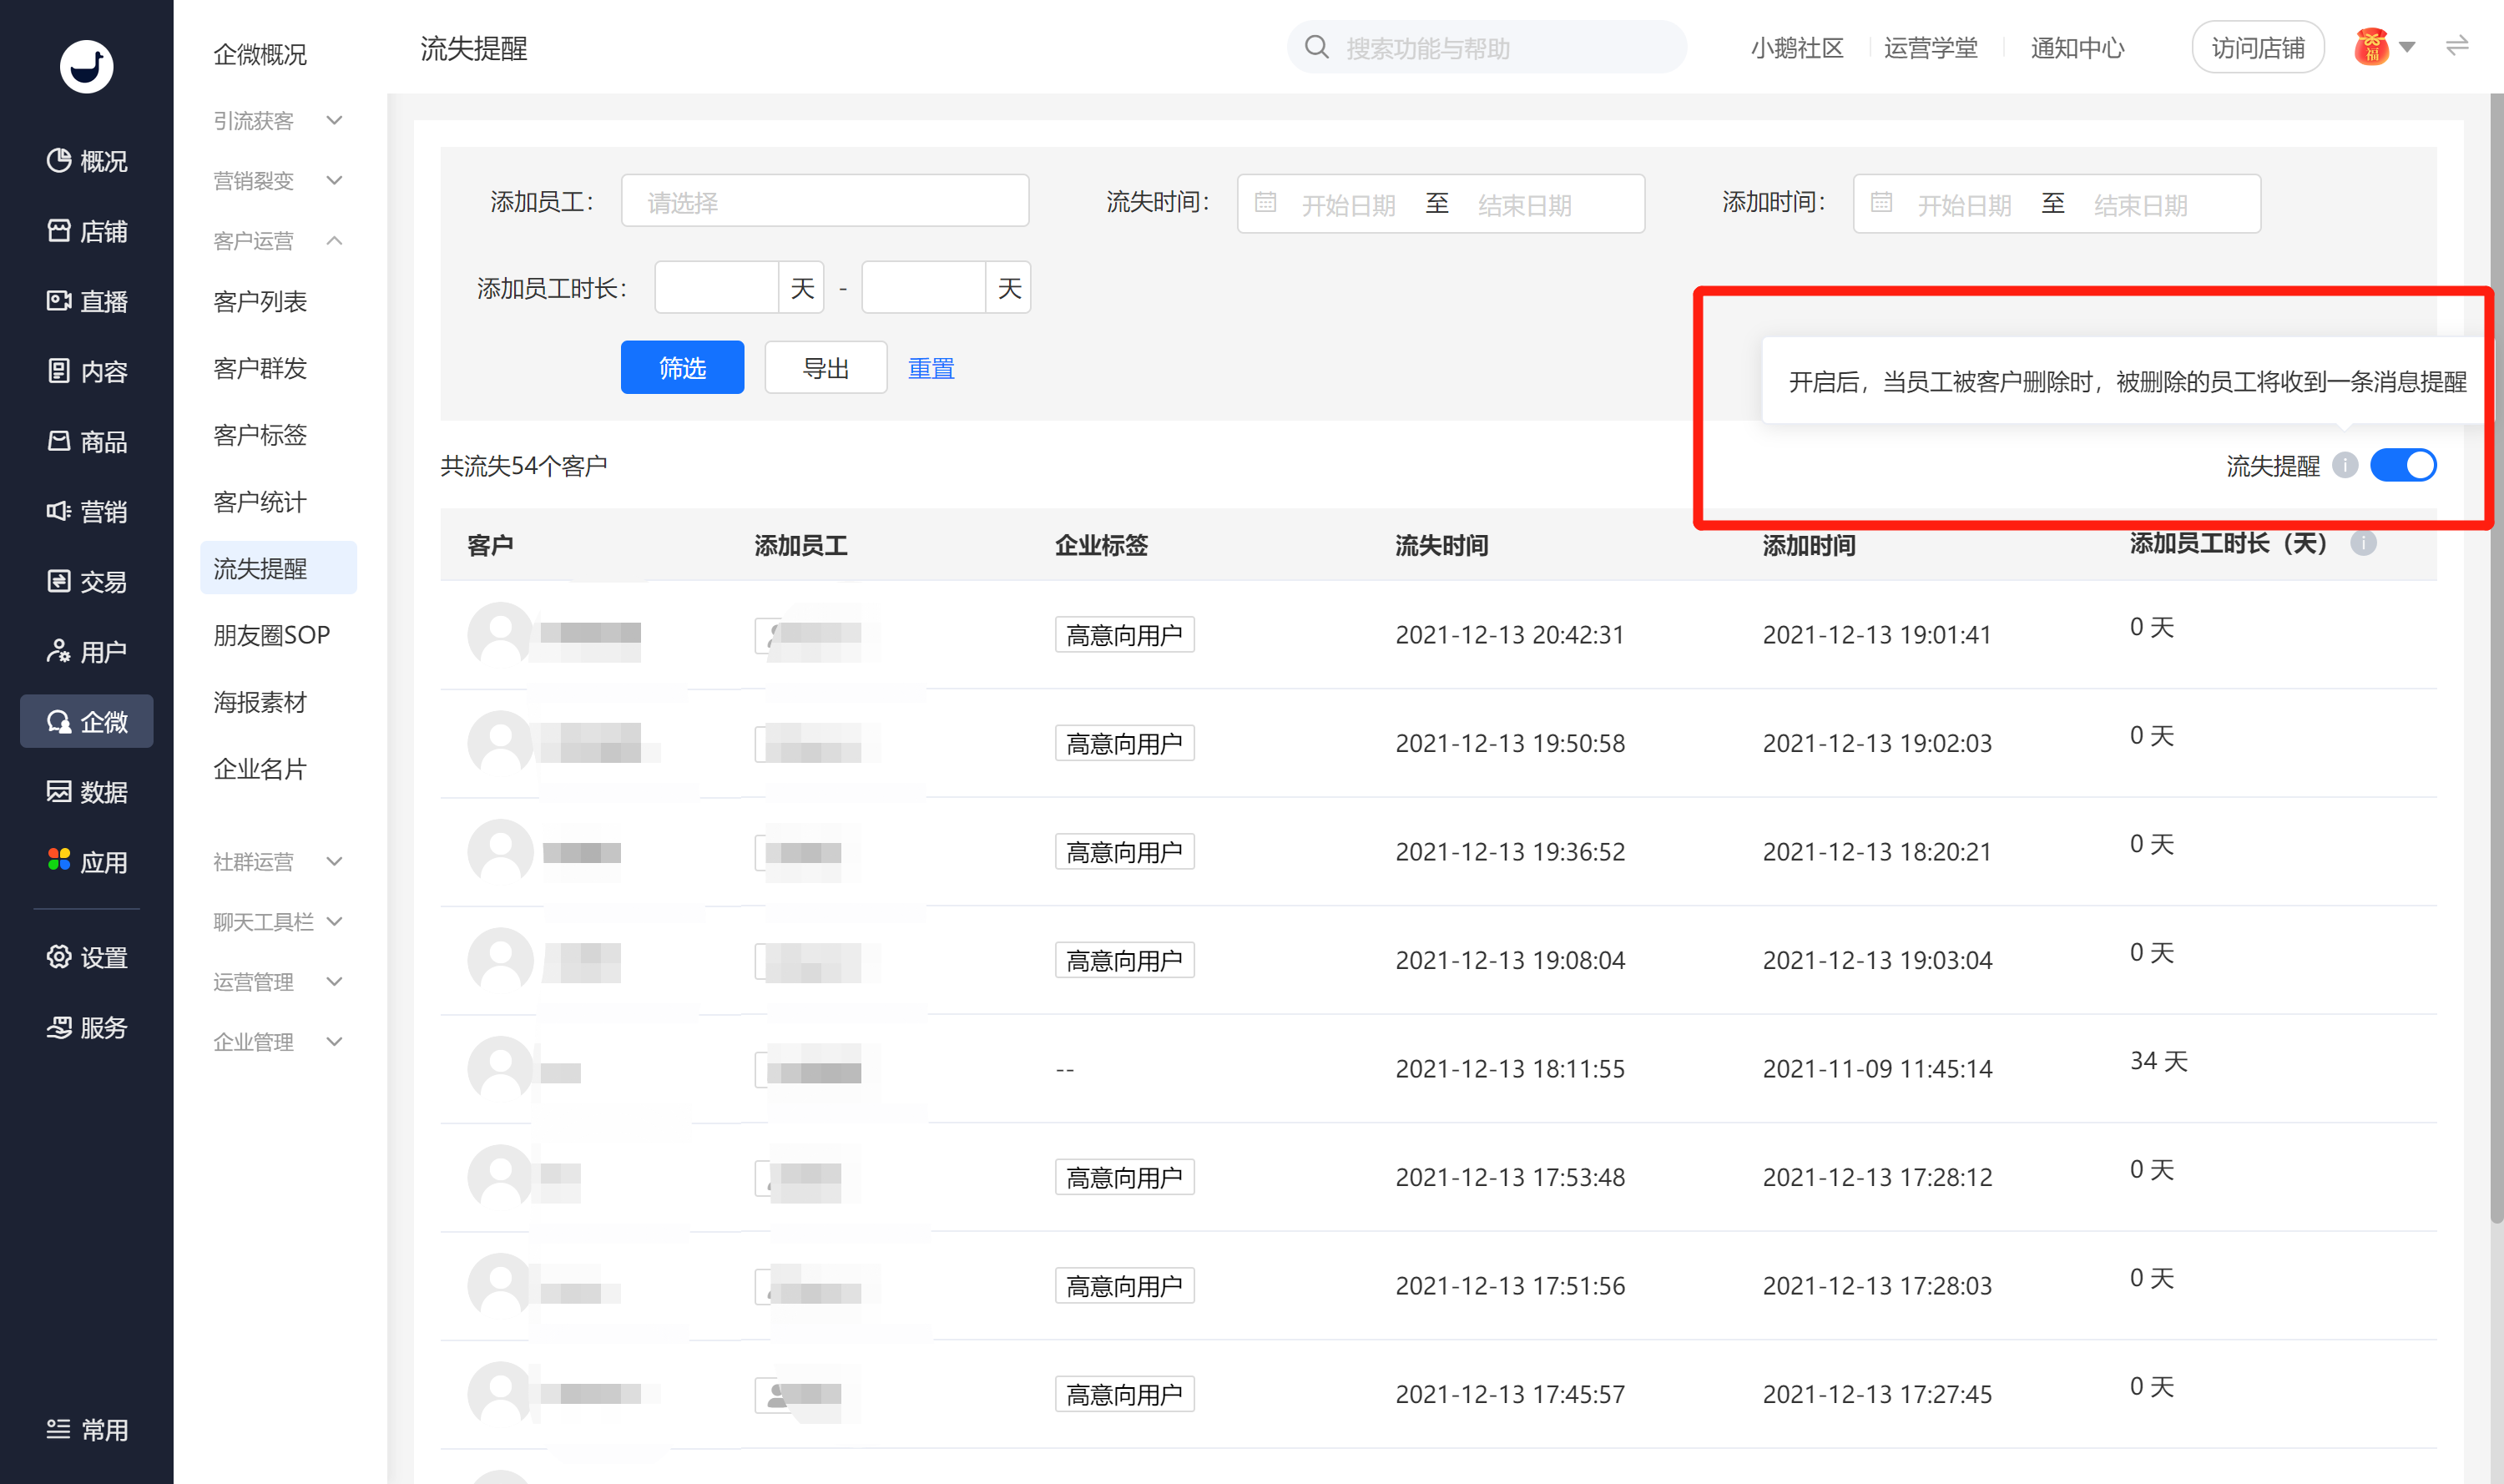Expand the 社群运营 menu group
The image size is (2504, 1484).
pos(278,861)
